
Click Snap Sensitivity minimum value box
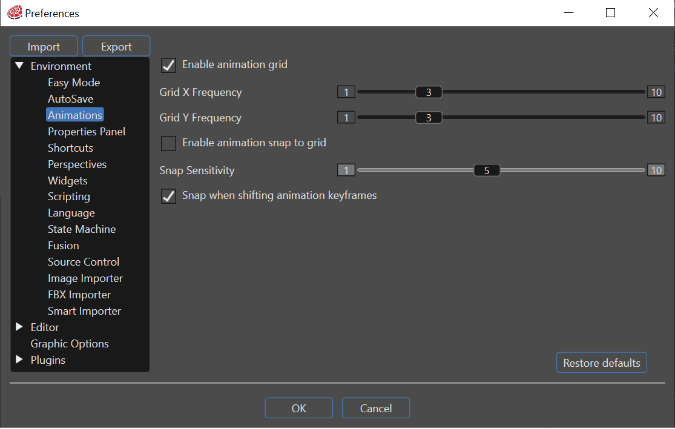[x=346, y=170]
